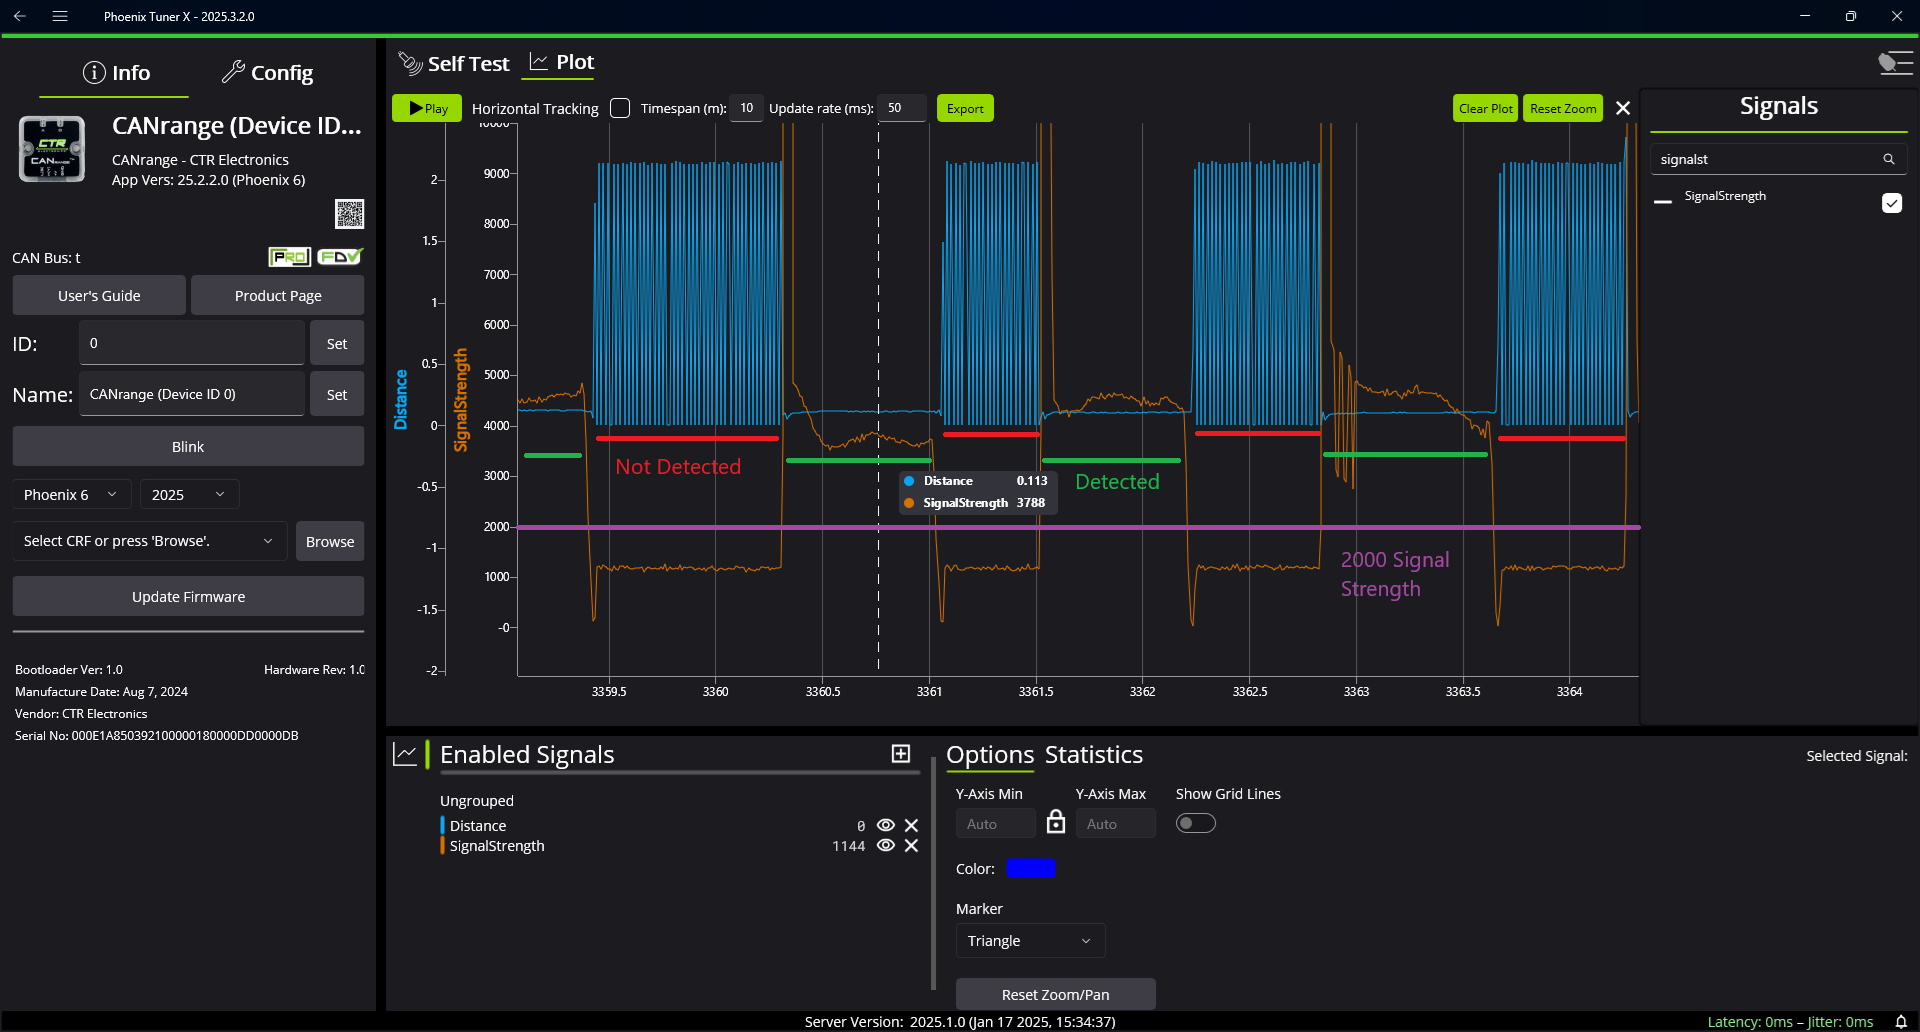The width and height of the screenshot is (1920, 1032).
Task: Open the 2025 year dropdown
Action: [x=189, y=495]
